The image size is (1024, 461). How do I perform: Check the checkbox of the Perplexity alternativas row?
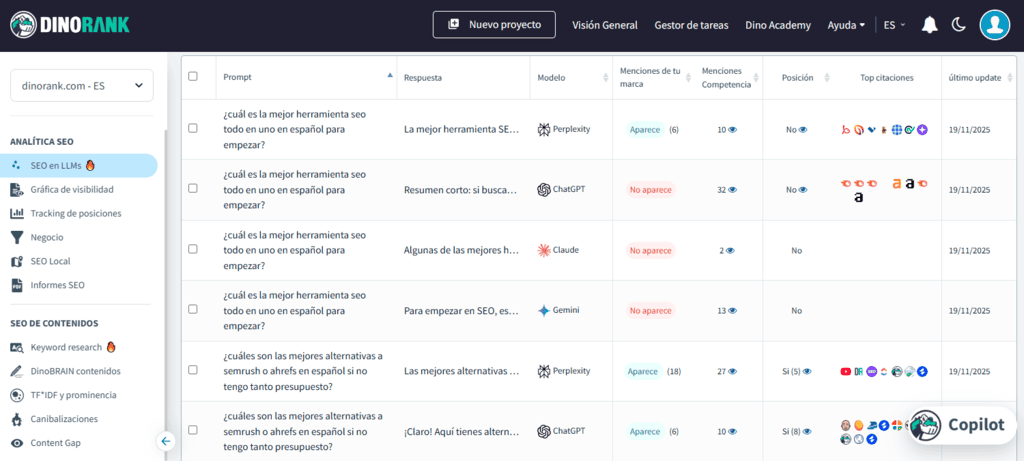coord(193,370)
